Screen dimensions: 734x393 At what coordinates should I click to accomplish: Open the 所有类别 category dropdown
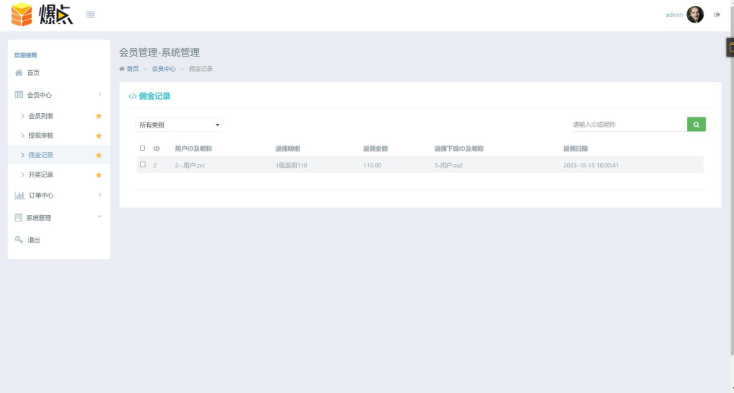(179, 125)
